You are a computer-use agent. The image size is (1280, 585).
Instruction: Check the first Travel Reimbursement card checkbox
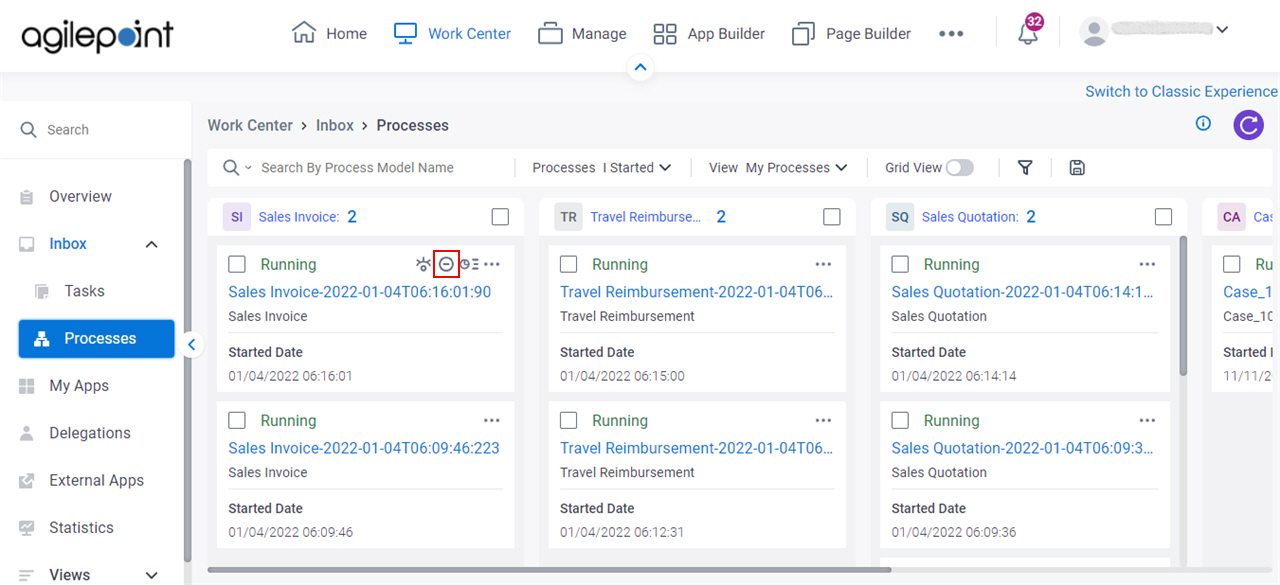click(x=568, y=264)
